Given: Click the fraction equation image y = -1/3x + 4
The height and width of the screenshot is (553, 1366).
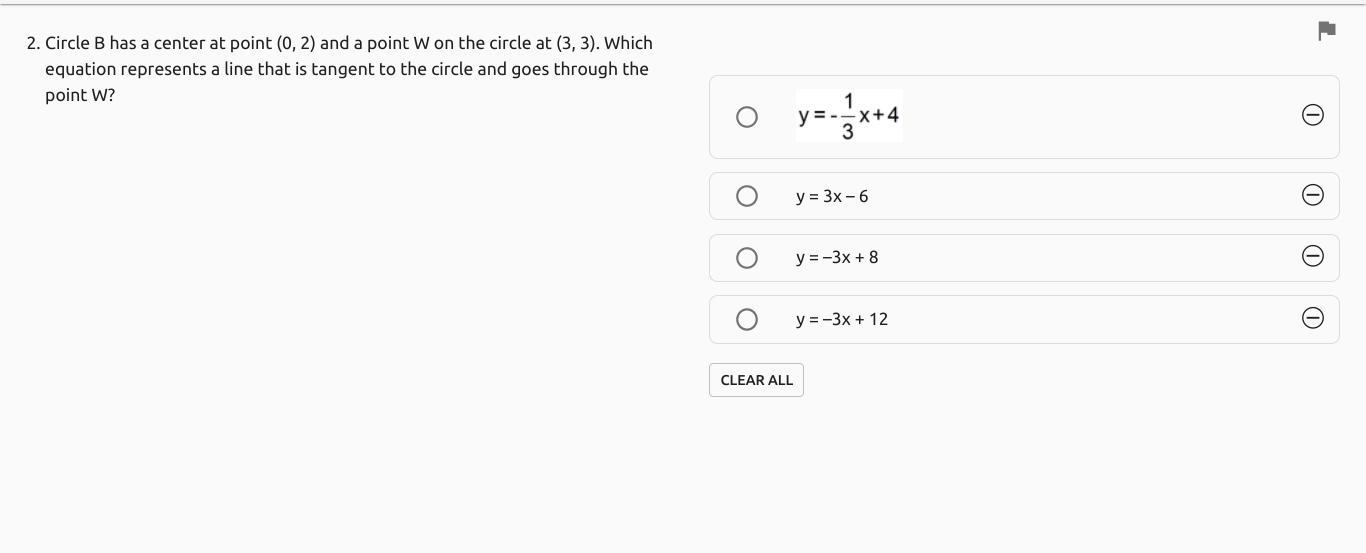Looking at the screenshot, I should (849, 115).
